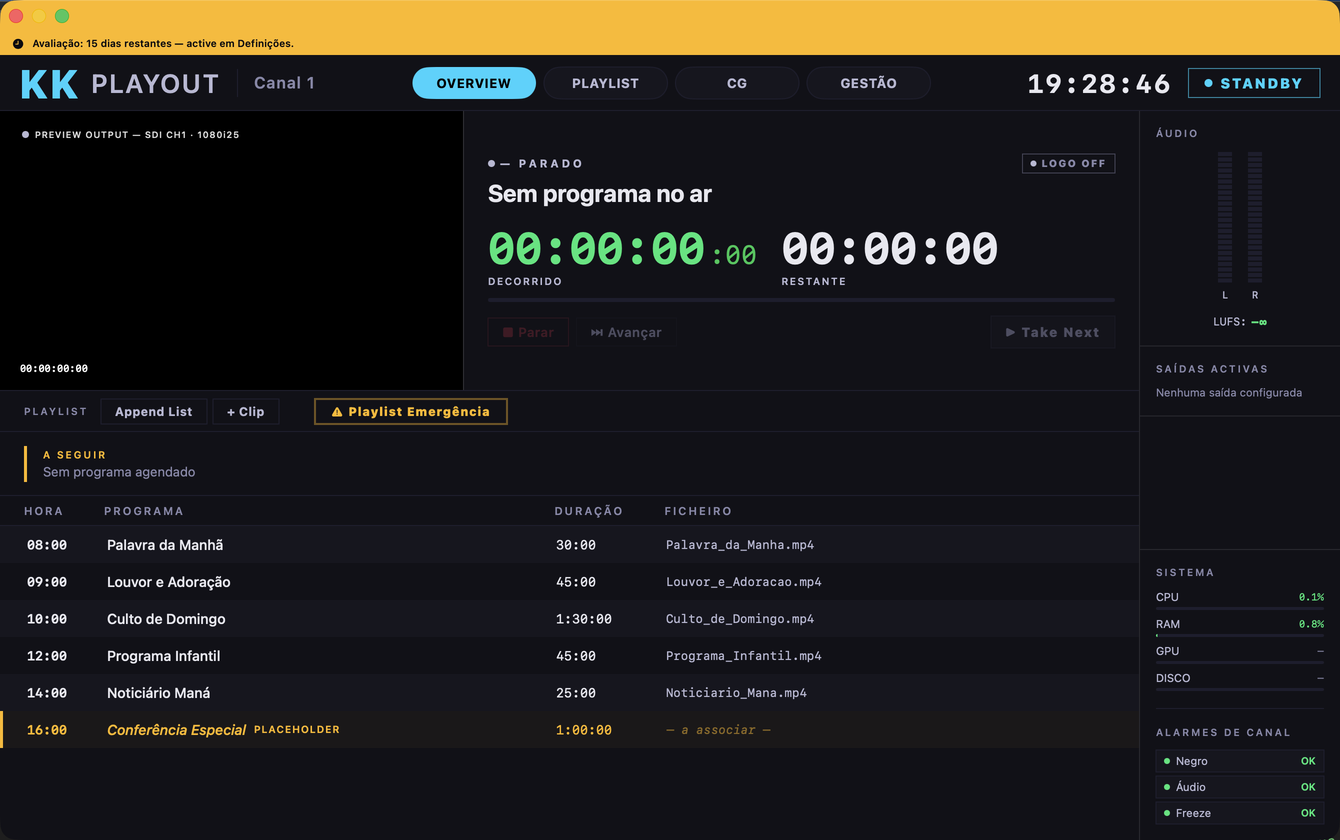Select the Palavra da Manhã row

[569, 545]
